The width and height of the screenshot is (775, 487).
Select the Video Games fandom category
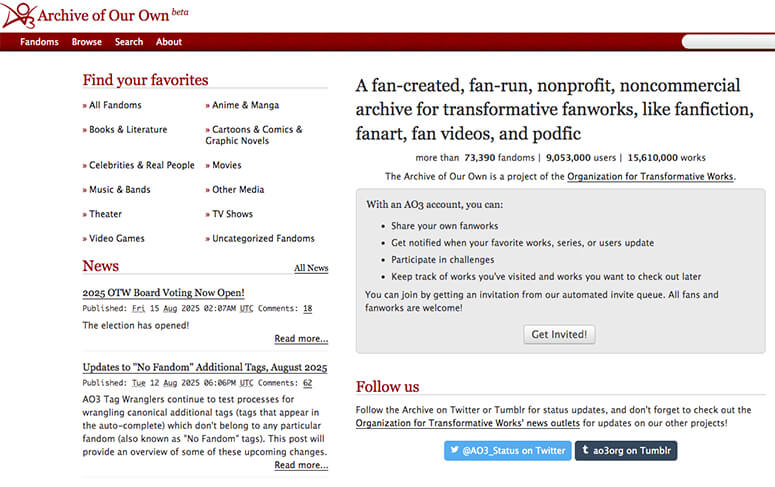tap(117, 238)
